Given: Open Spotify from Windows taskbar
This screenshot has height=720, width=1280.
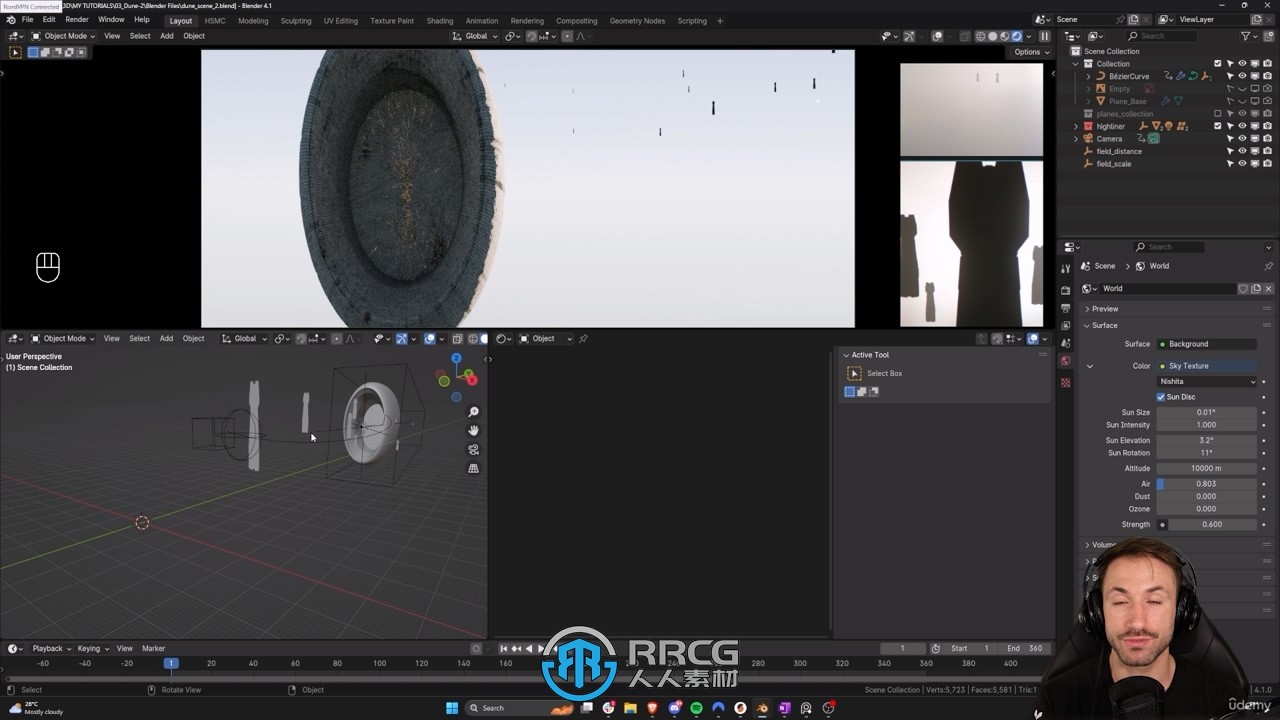Looking at the screenshot, I should pyautogui.click(x=696, y=708).
